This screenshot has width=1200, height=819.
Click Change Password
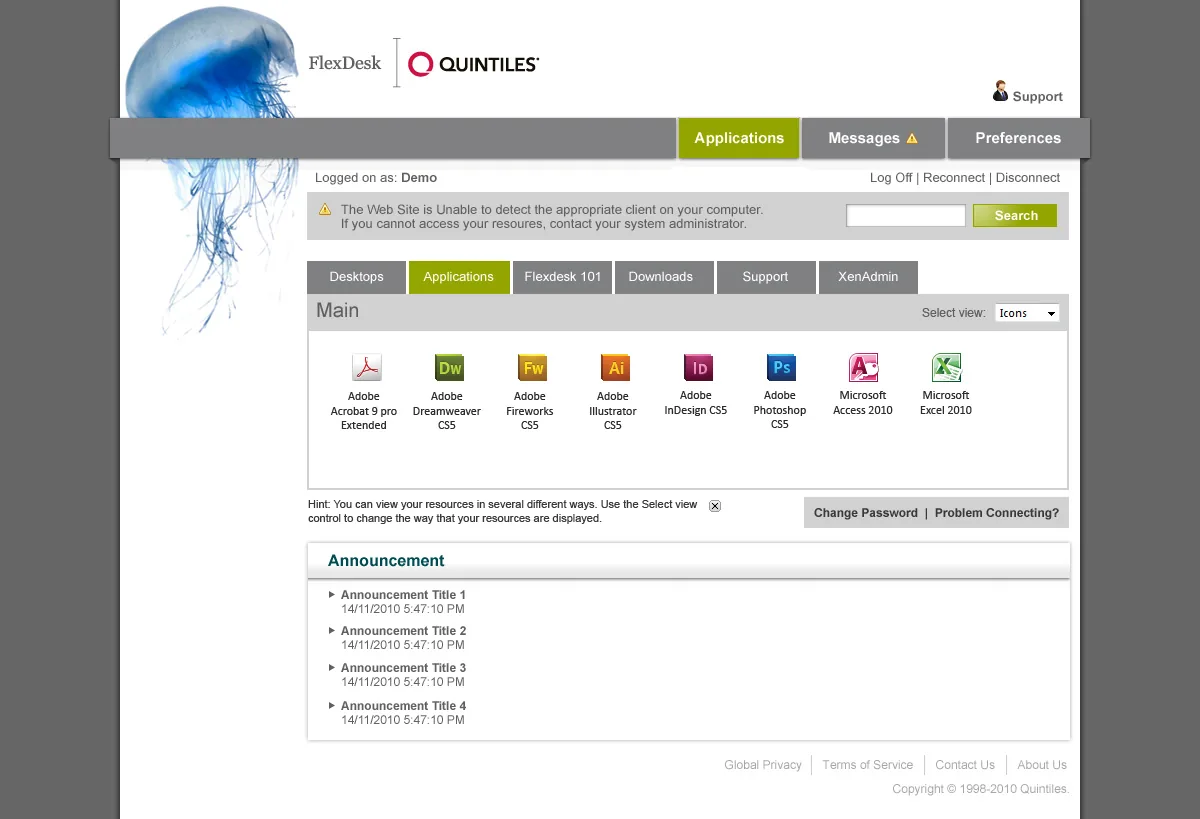pos(866,513)
